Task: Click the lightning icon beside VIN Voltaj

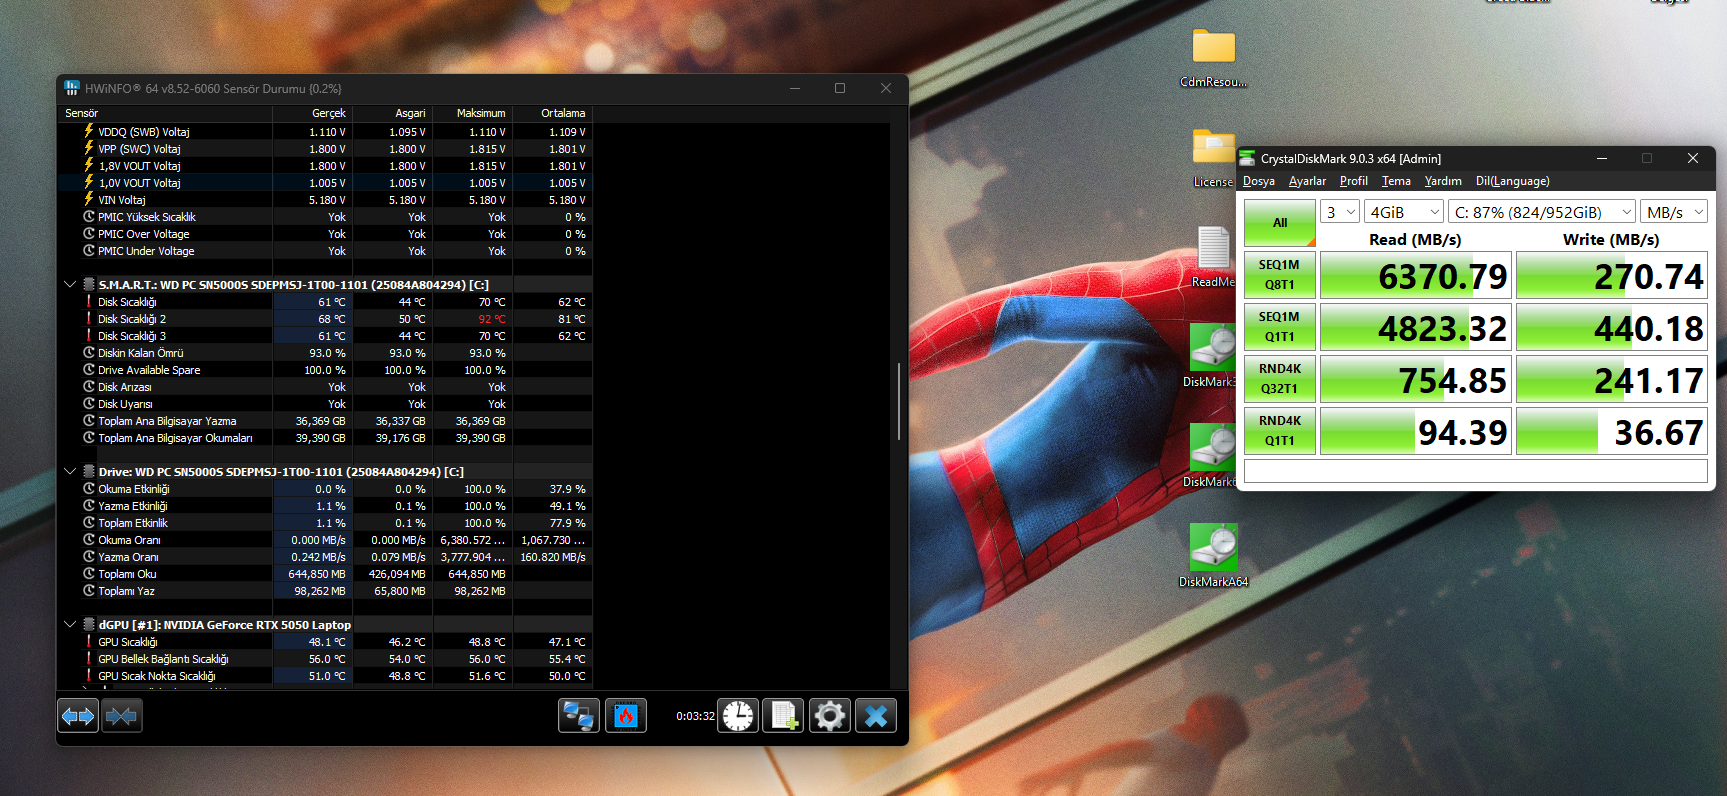Action: (89, 199)
